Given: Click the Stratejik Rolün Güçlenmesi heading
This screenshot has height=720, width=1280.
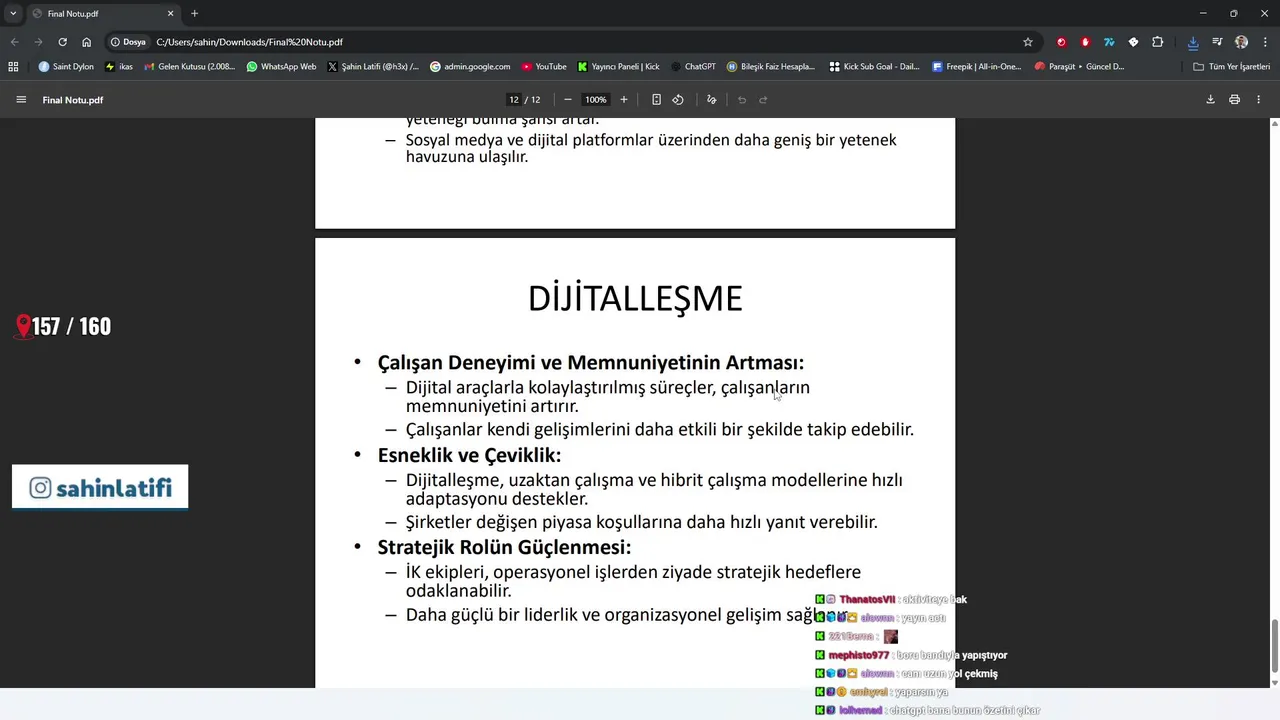Looking at the screenshot, I should point(504,547).
